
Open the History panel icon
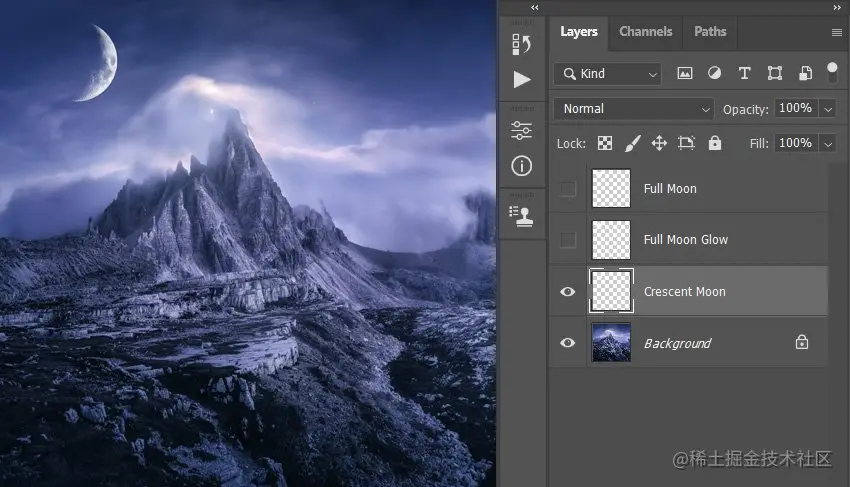[x=521, y=44]
